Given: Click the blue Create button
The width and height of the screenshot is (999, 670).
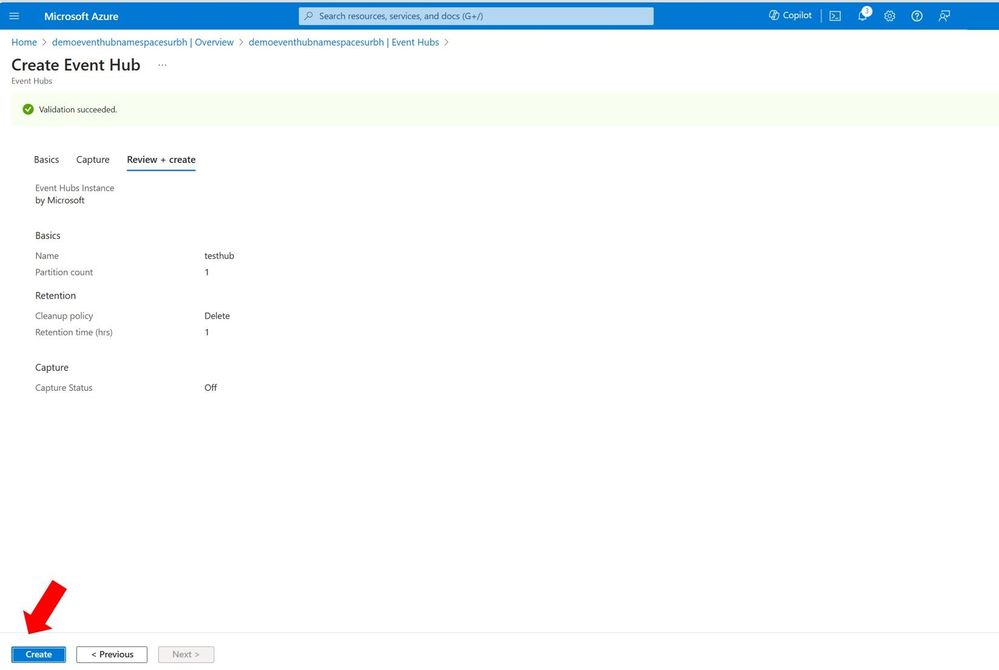Looking at the screenshot, I should (39, 654).
